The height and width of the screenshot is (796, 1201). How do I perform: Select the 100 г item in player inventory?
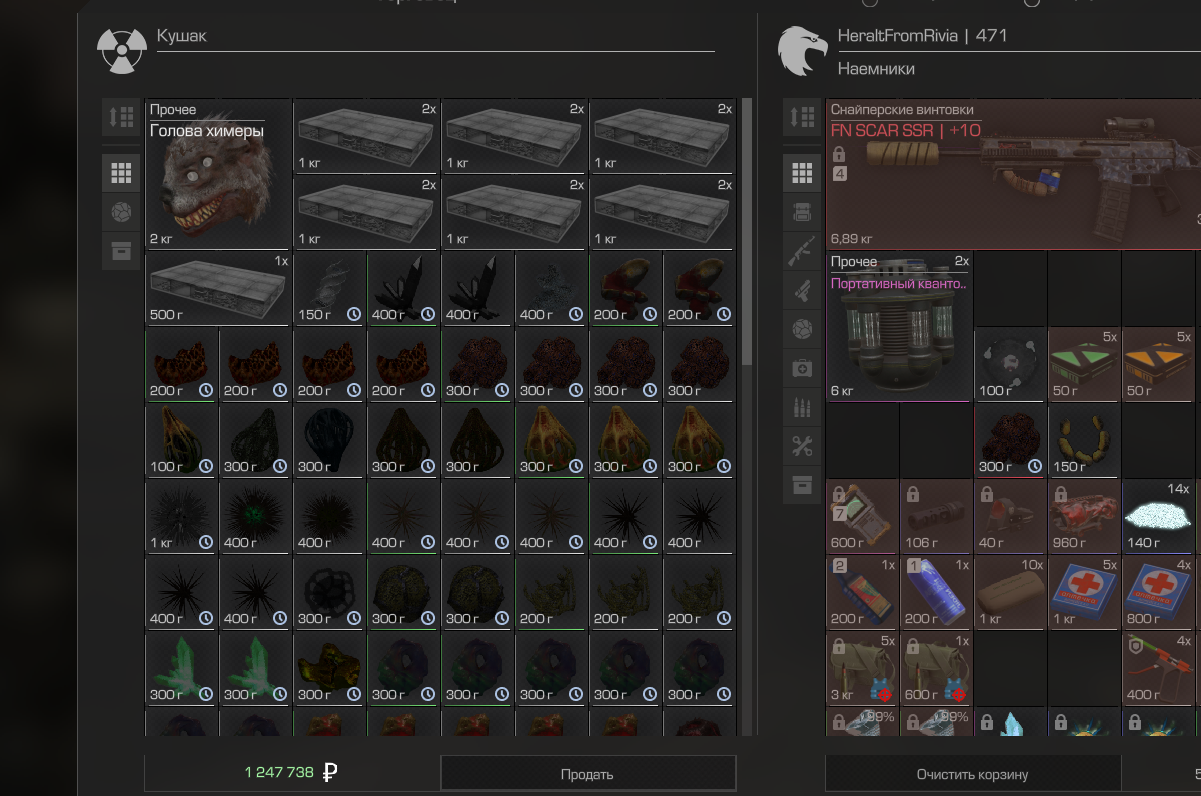tap(1010, 364)
